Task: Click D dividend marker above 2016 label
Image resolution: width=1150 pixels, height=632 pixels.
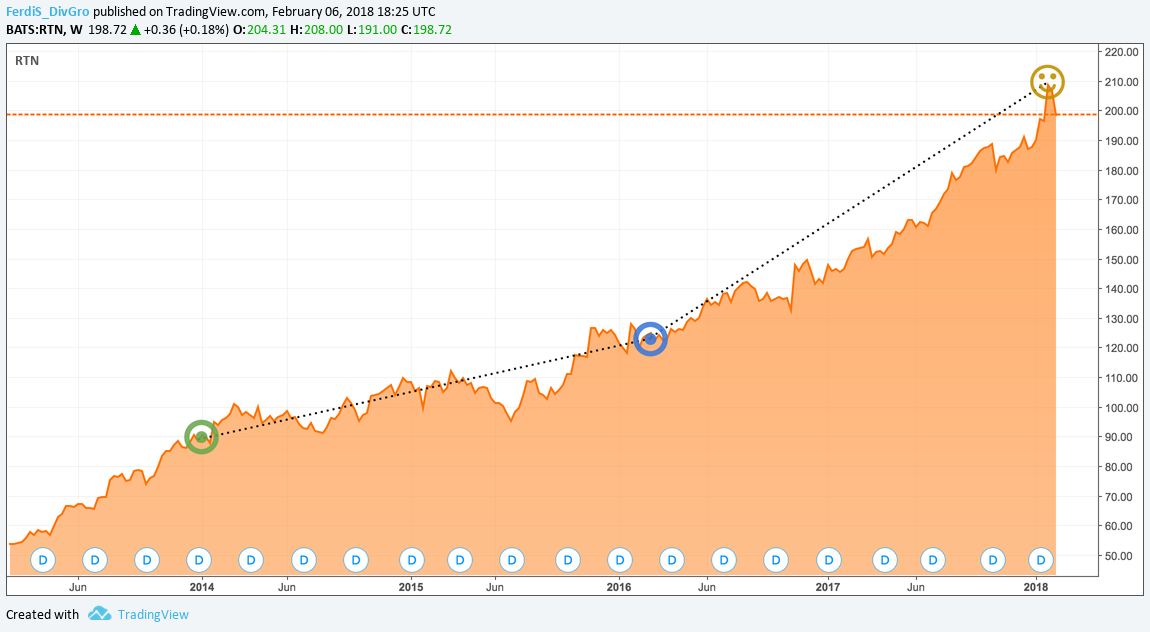Action: 620,560
